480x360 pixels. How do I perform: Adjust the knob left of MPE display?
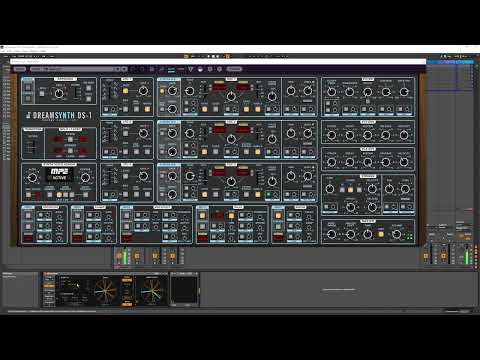(32, 177)
